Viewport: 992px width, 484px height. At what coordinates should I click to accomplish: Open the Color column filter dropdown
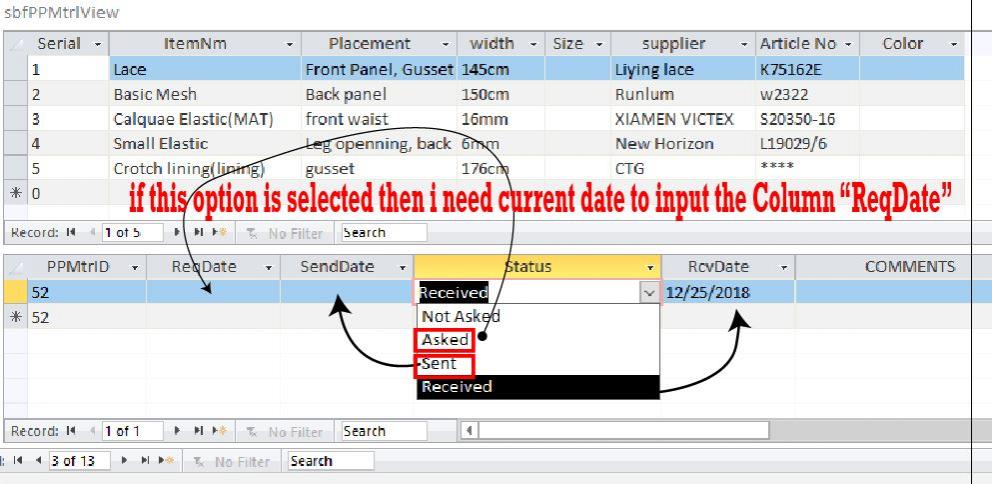click(x=953, y=44)
